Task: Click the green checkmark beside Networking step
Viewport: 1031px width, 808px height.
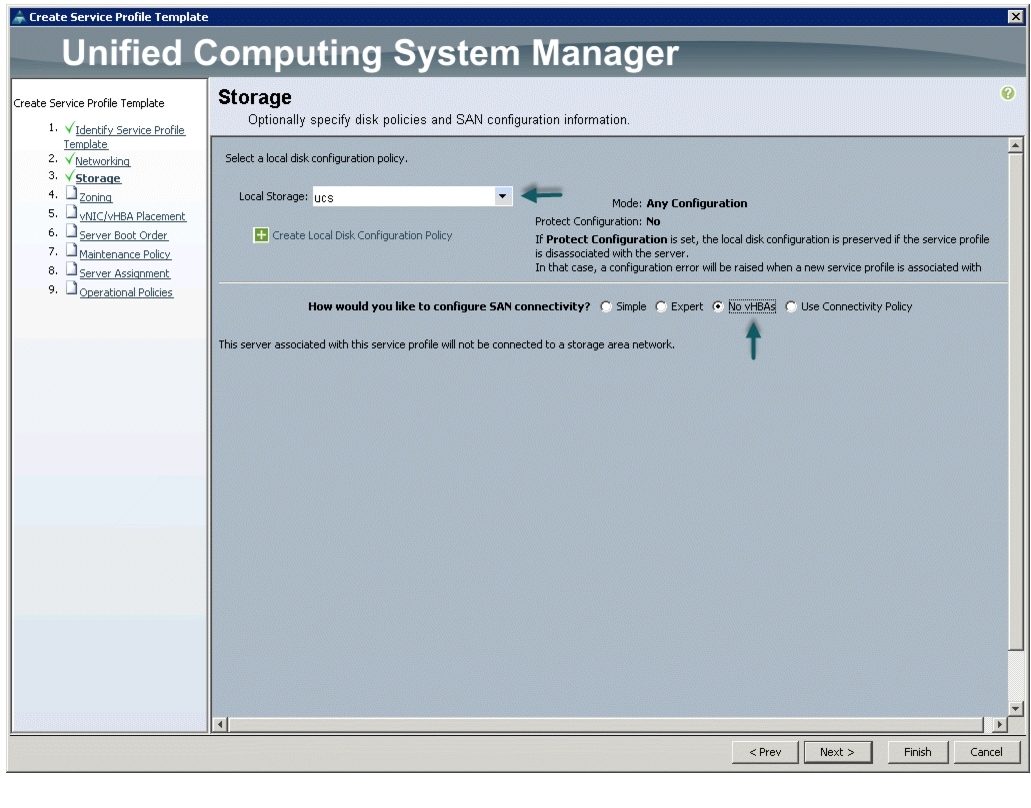Action: (x=69, y=160)
